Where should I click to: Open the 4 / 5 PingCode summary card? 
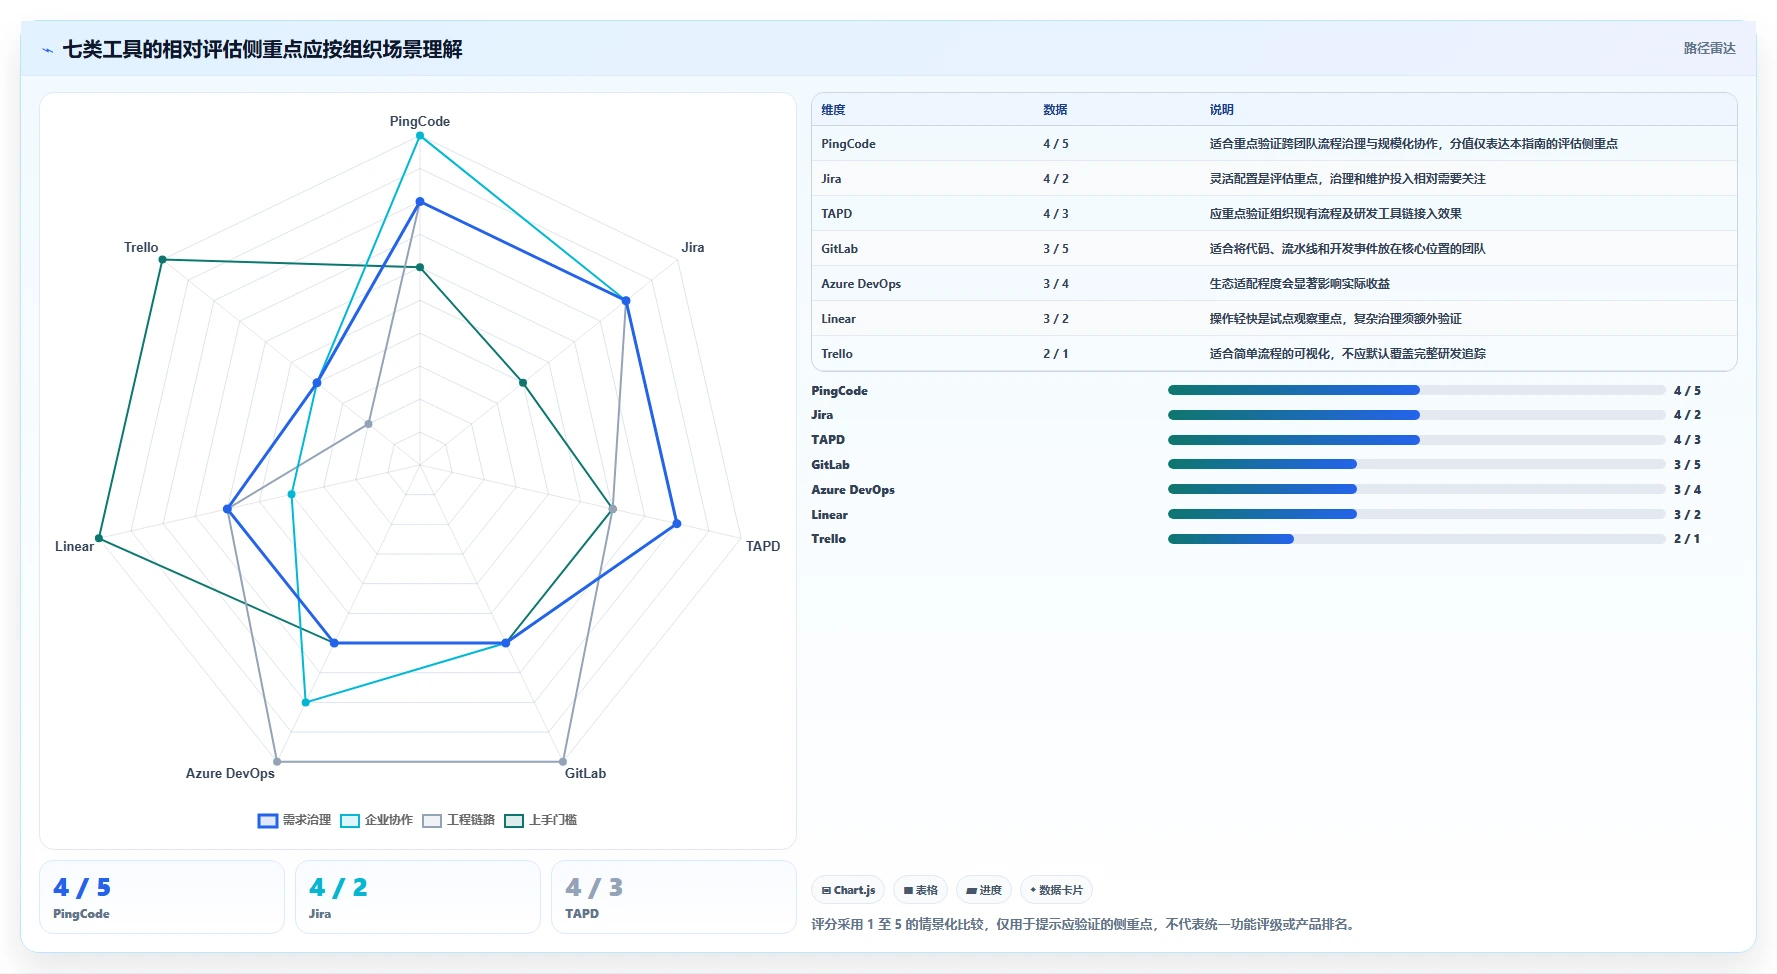coord(162,897)
